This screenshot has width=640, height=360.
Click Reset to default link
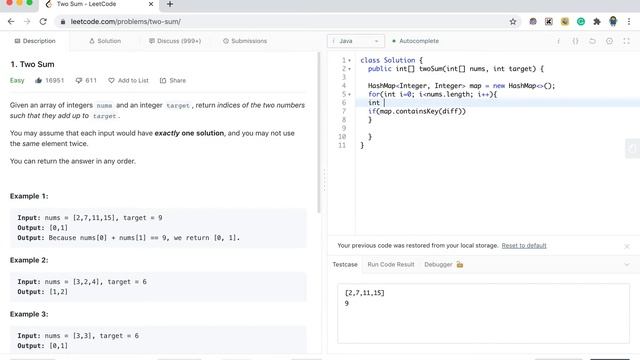tap(524, 245)
